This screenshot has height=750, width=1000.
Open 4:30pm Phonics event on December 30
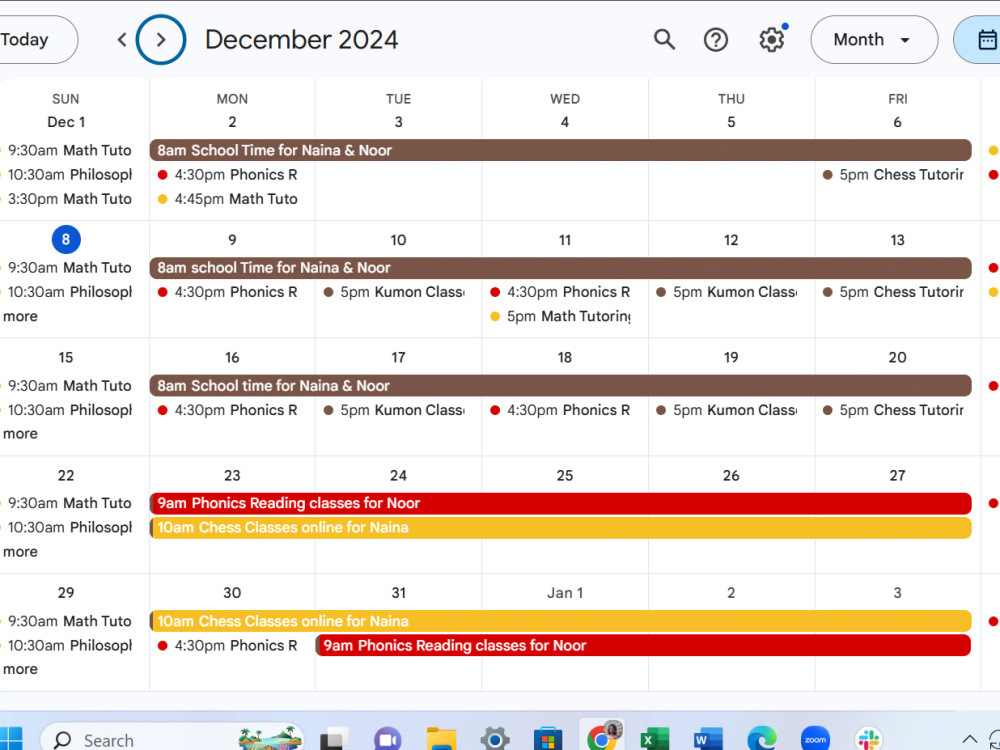pos(228,645)
